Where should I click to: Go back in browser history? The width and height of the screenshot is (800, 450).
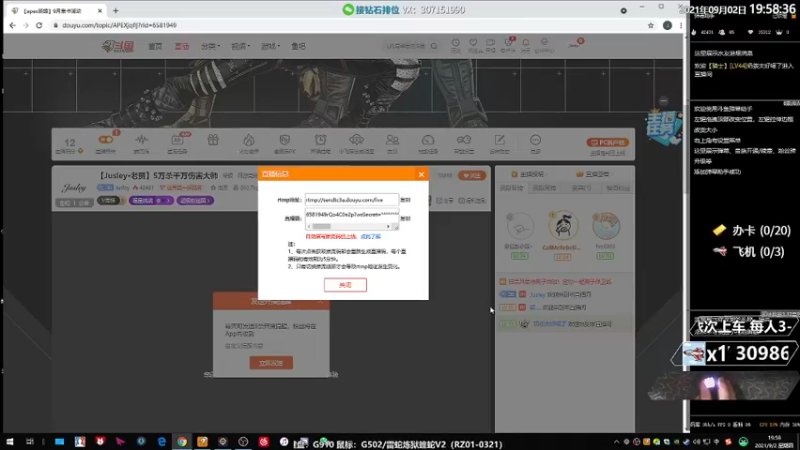[12, 25]
